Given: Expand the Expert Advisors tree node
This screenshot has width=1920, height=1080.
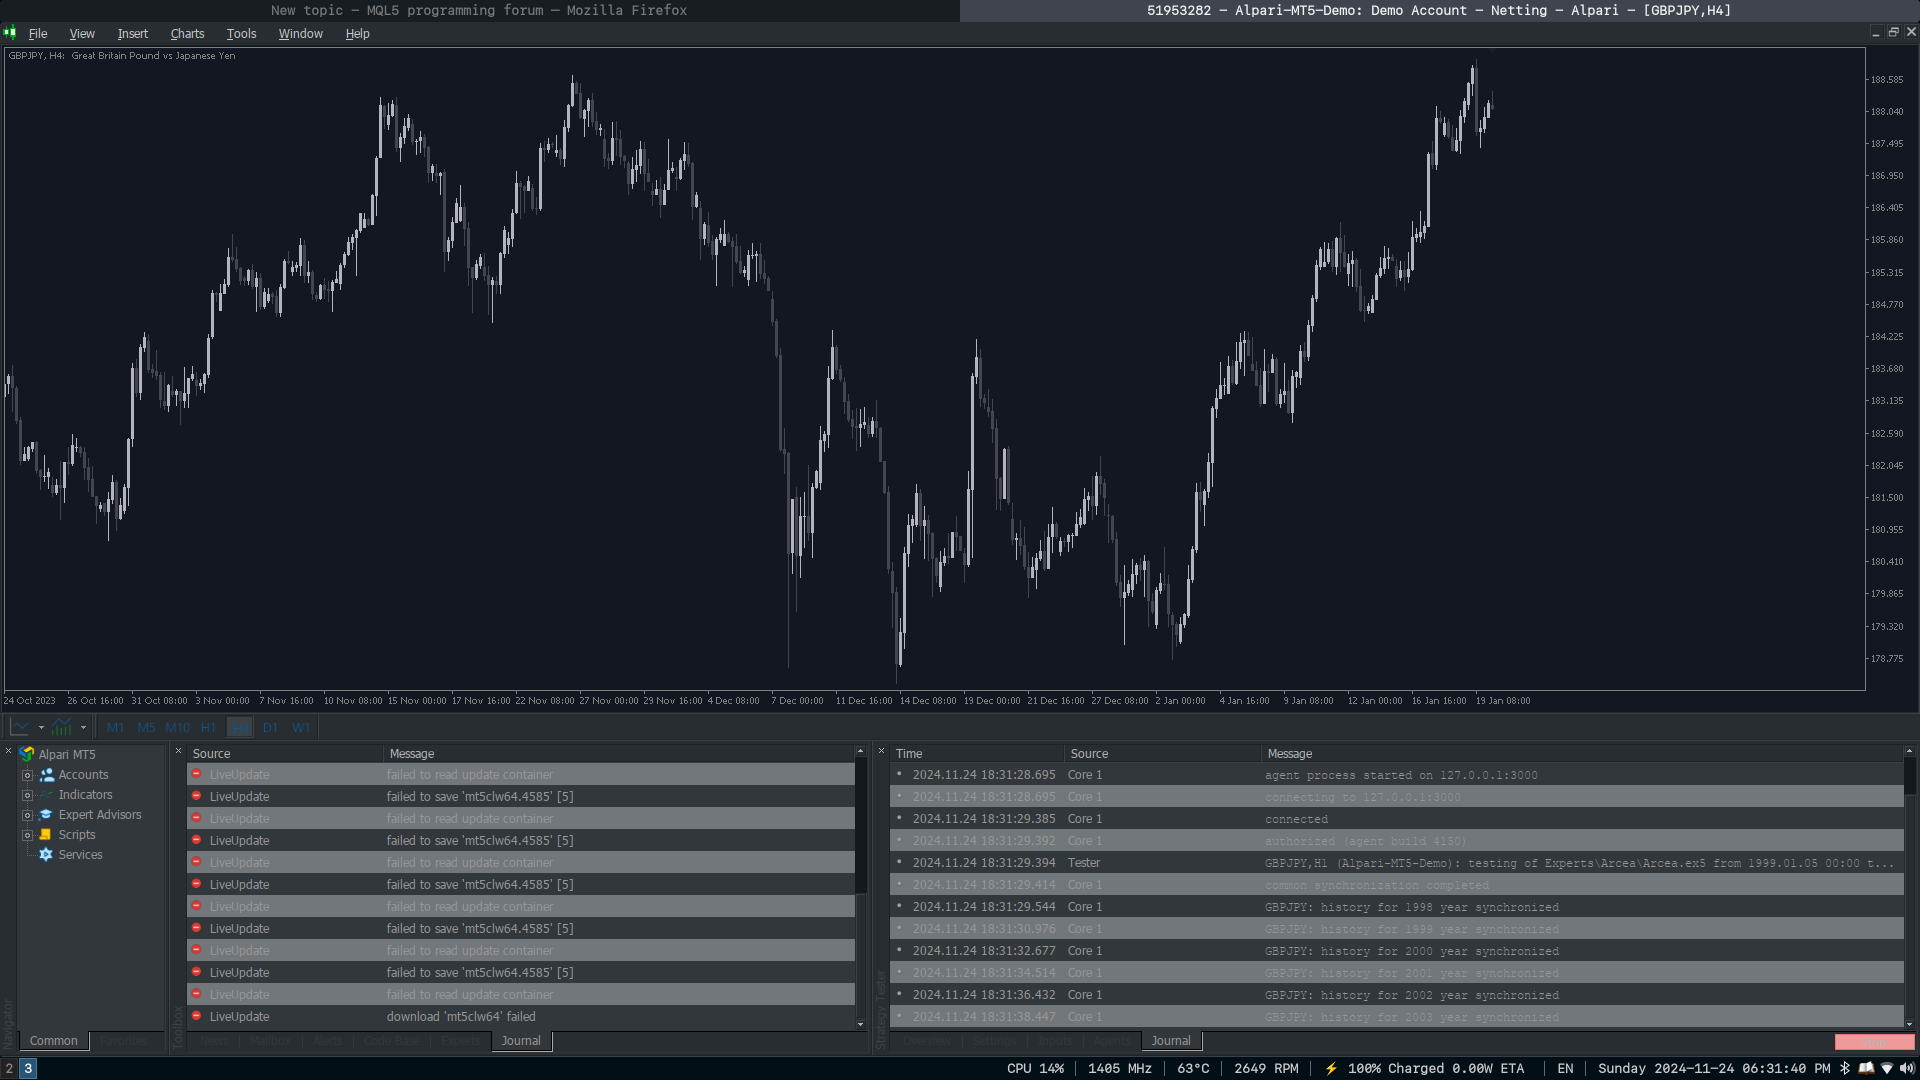Looking at the screenshot, I should click(x=28, y=815).
